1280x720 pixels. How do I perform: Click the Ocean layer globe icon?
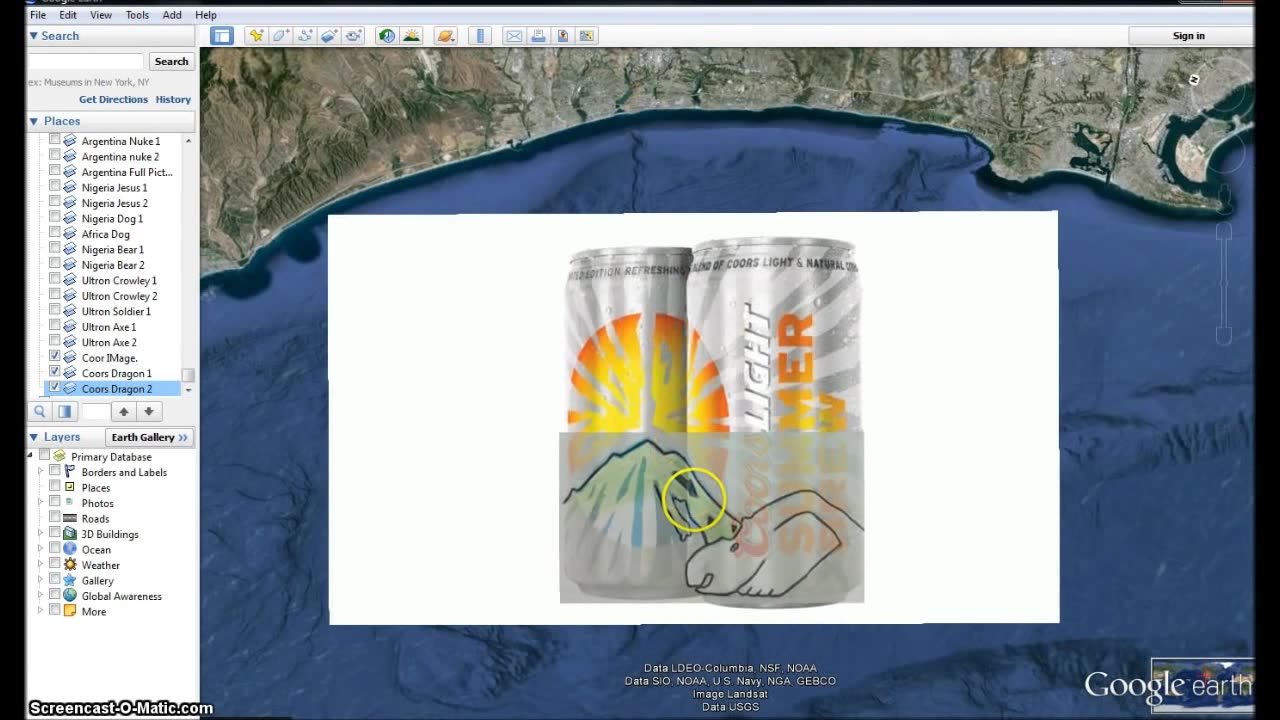[70, 549]
